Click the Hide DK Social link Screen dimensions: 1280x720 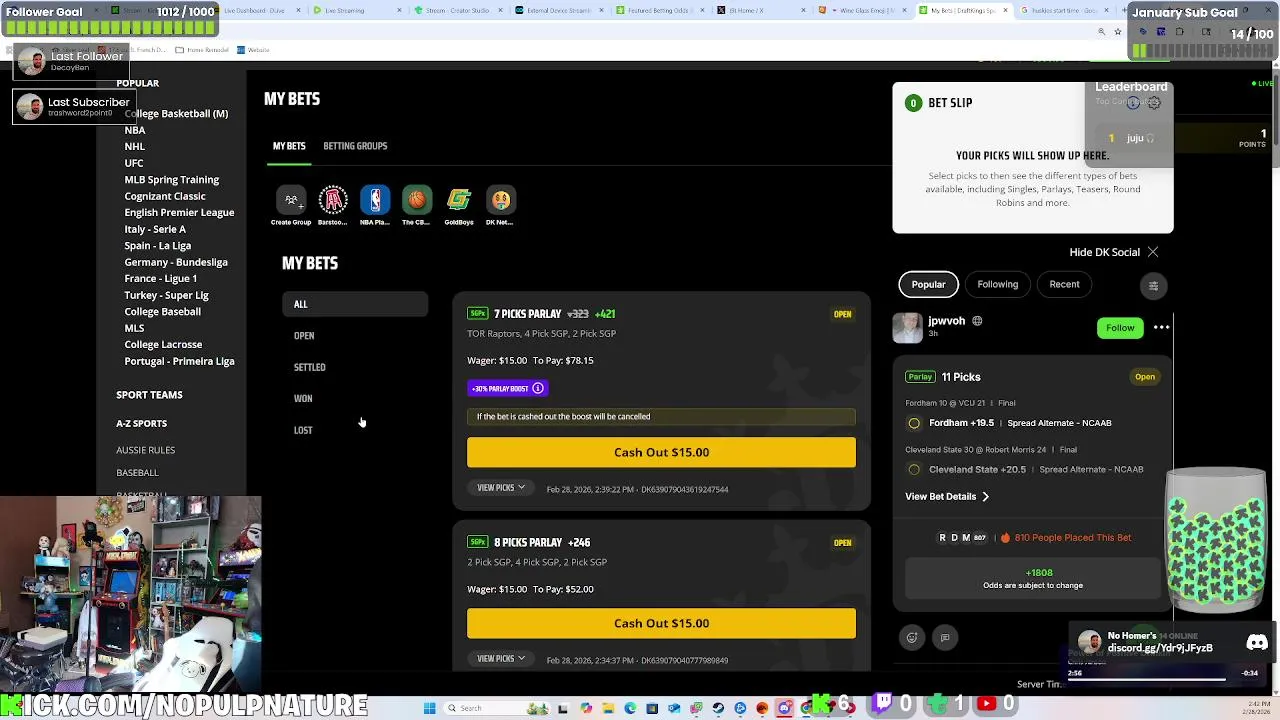(x=1104, y=252)
